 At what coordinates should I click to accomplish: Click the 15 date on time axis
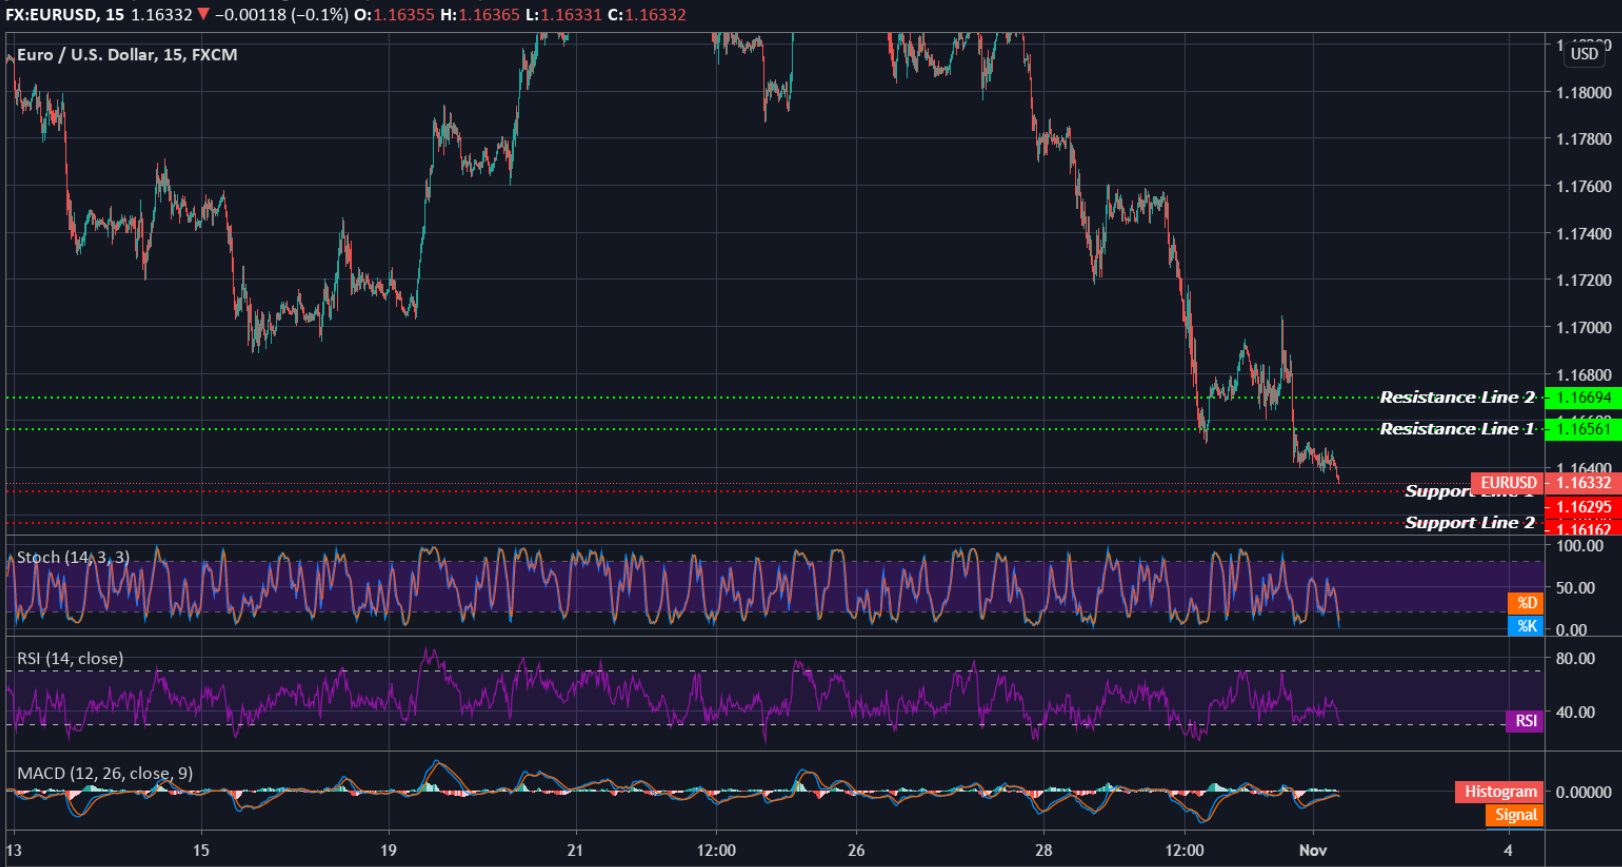click(x=201, y=850)
